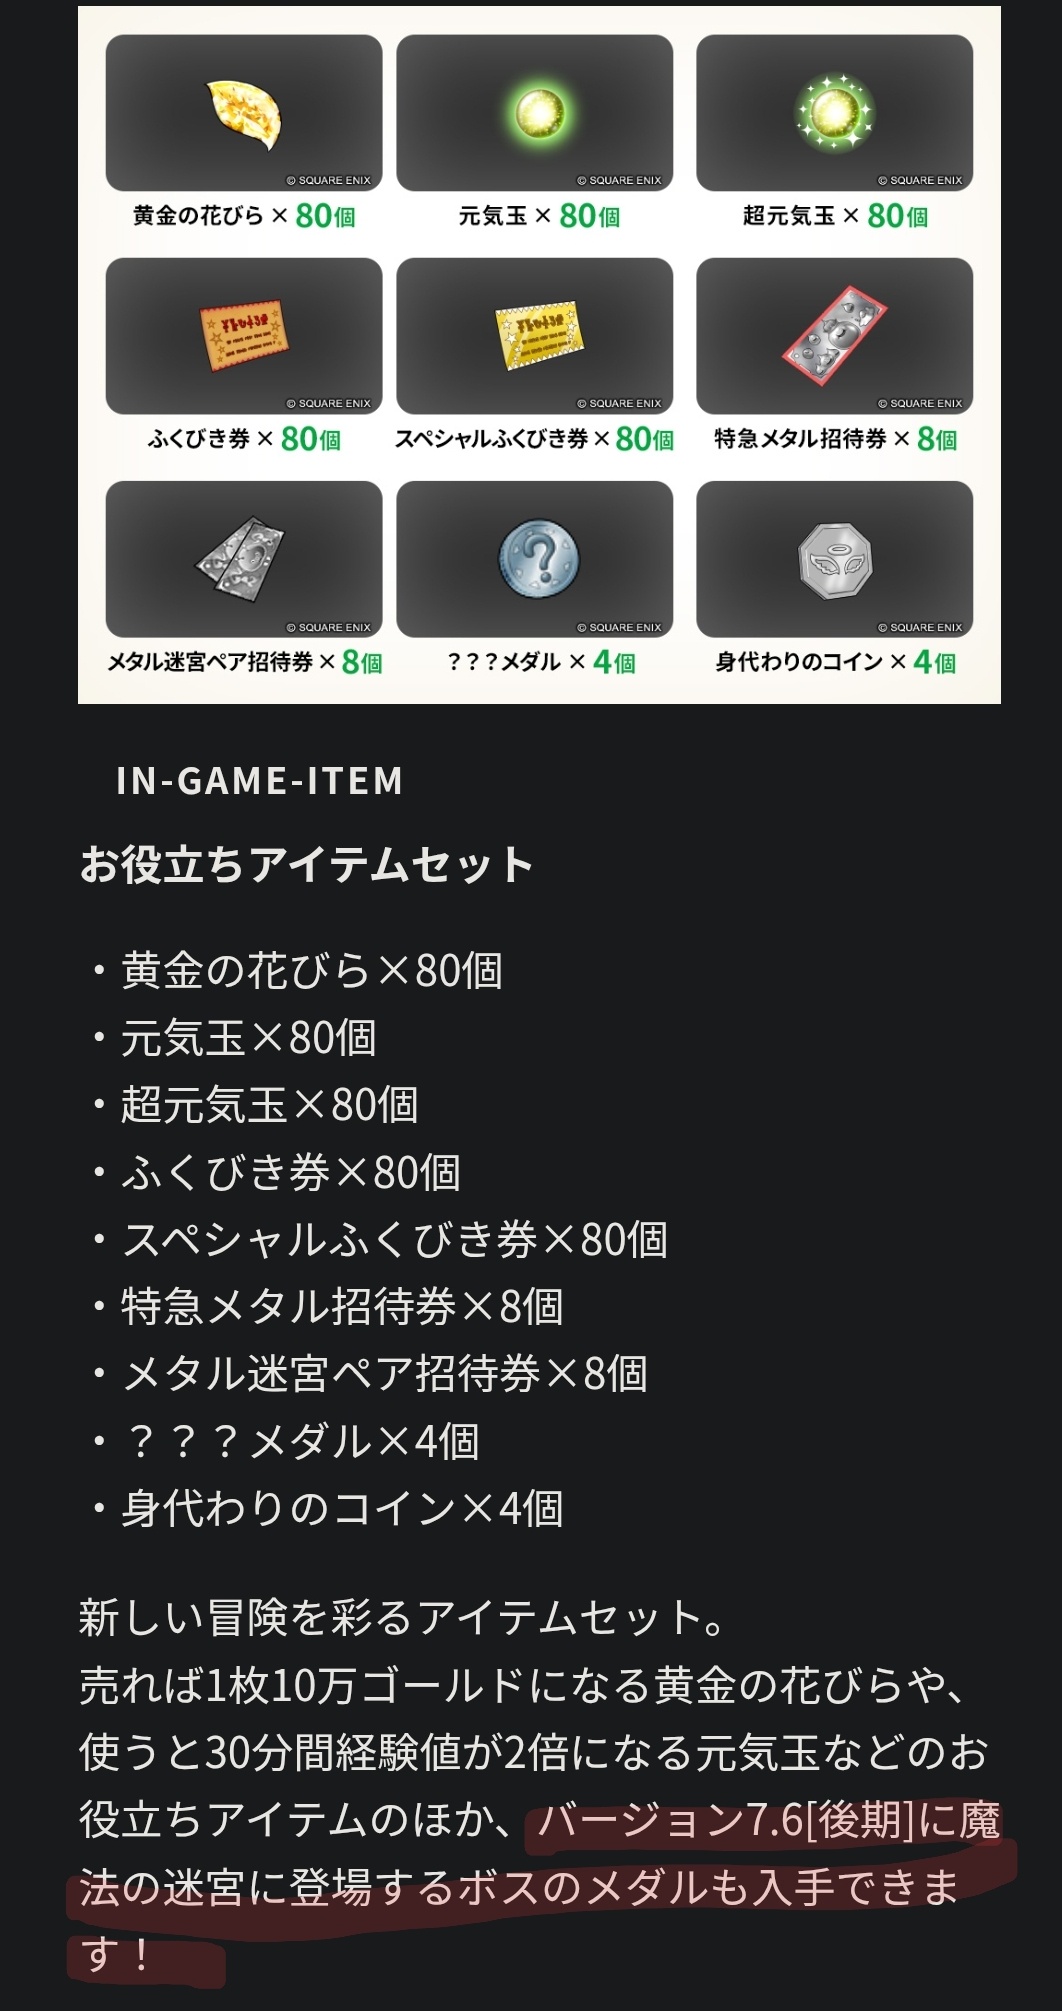Tap the 特急メタル招待券 × 8個 caption
1062x2011 pixels.
click(x=835, y=439)
